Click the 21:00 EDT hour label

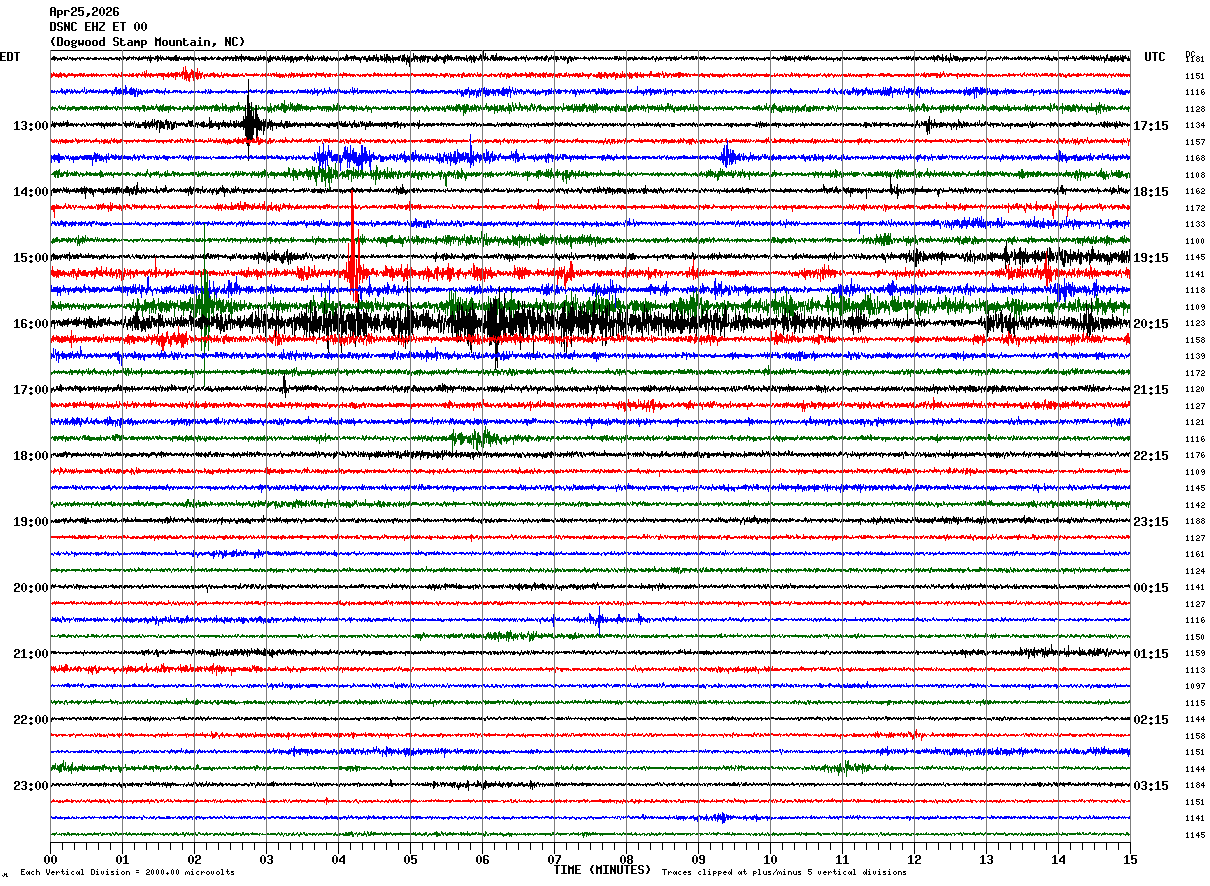click(30, 654)
